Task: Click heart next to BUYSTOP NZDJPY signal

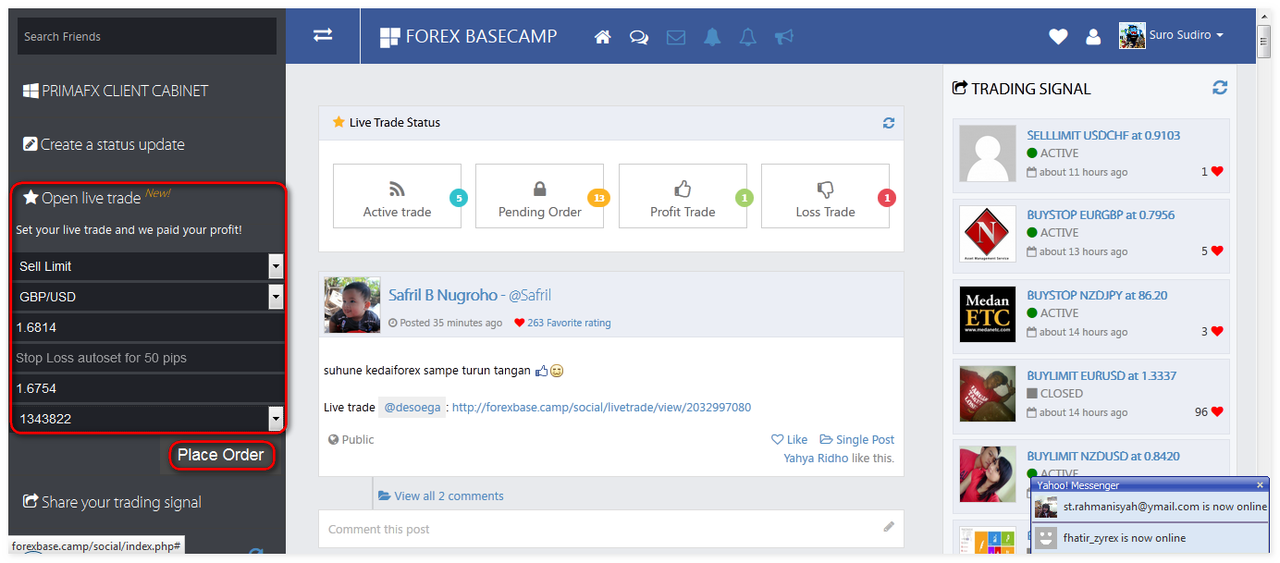Action: pyautogui.click(x=1217, y=332)
